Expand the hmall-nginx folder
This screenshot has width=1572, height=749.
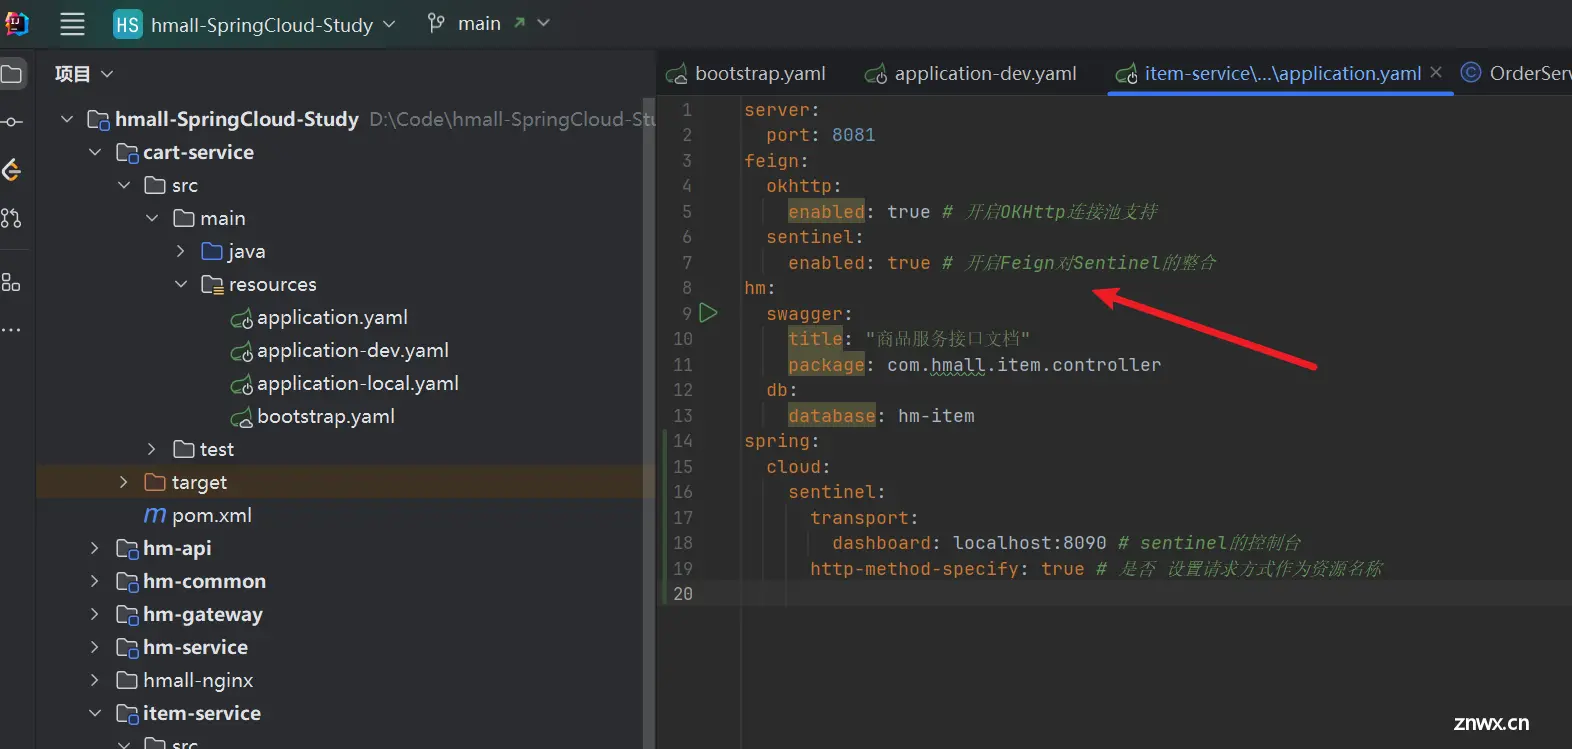coord(95,680)
